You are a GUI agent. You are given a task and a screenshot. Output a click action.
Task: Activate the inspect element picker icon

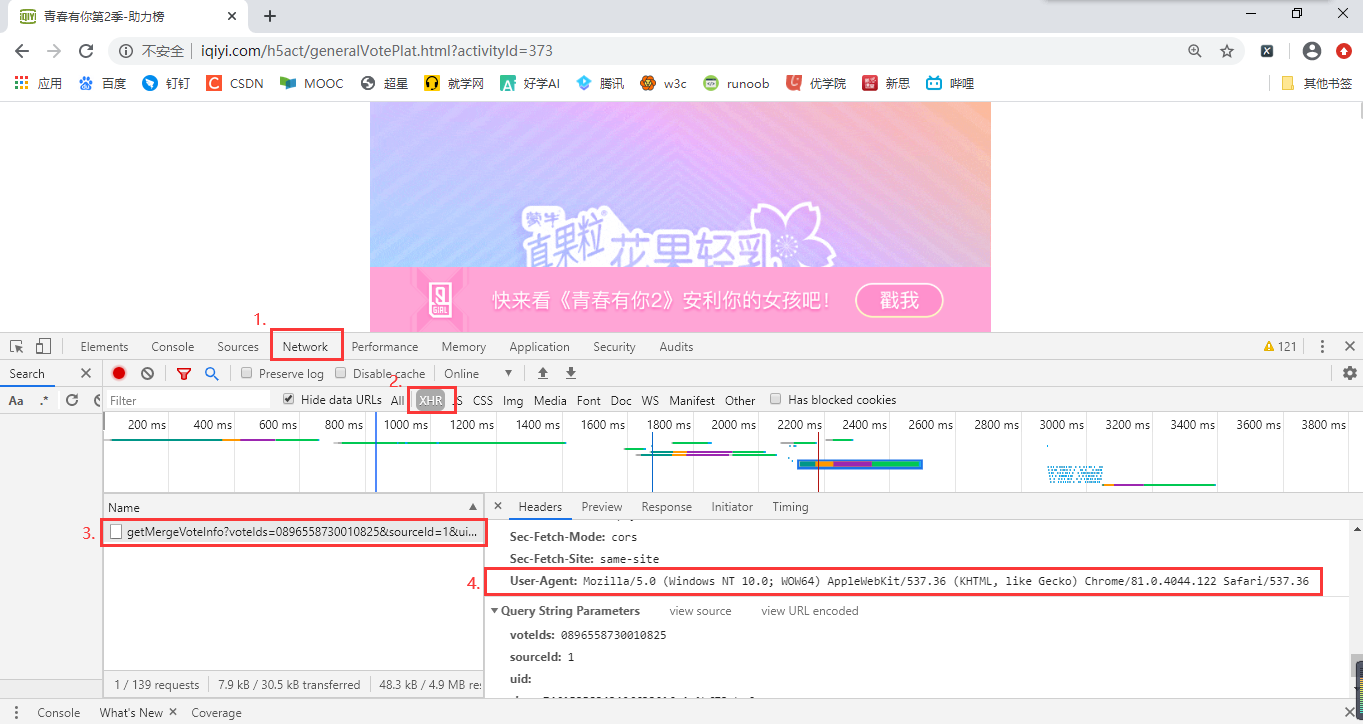click(17, 346)
